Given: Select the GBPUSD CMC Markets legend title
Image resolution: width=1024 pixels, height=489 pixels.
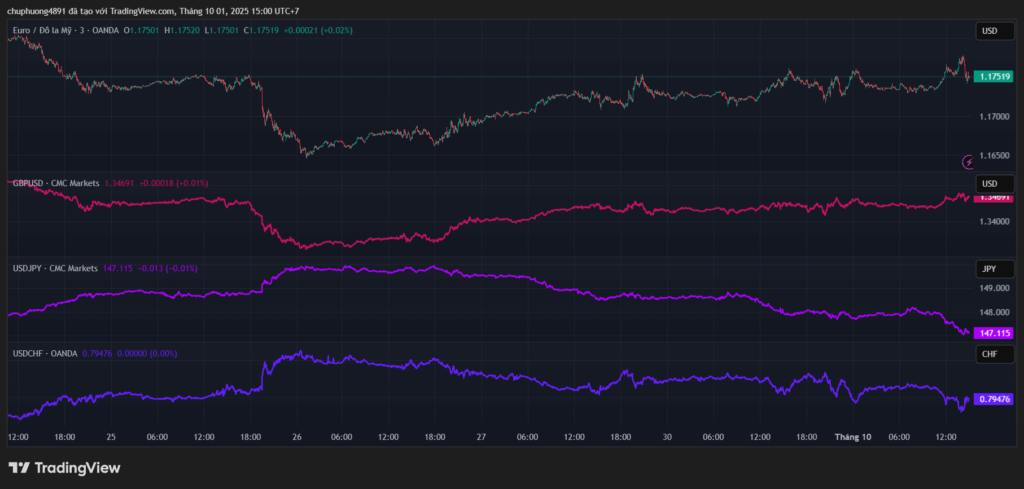Looking at the screenshot, I should [x=55, y=184].
